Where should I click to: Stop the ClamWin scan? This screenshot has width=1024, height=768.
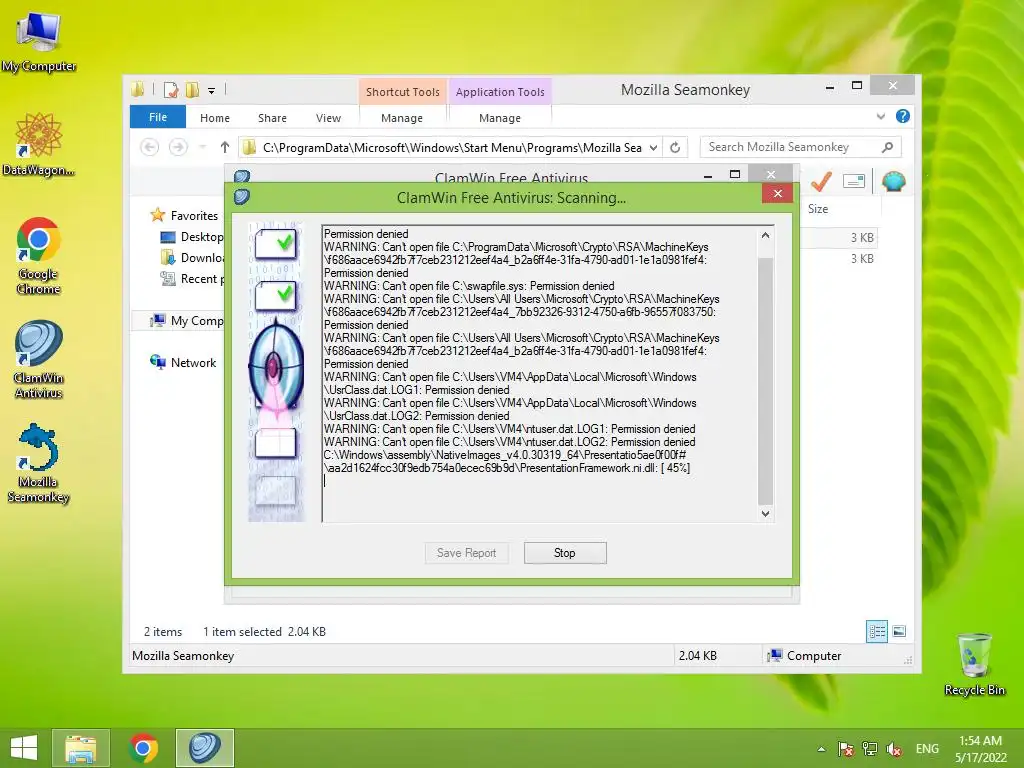pos(565,553)
